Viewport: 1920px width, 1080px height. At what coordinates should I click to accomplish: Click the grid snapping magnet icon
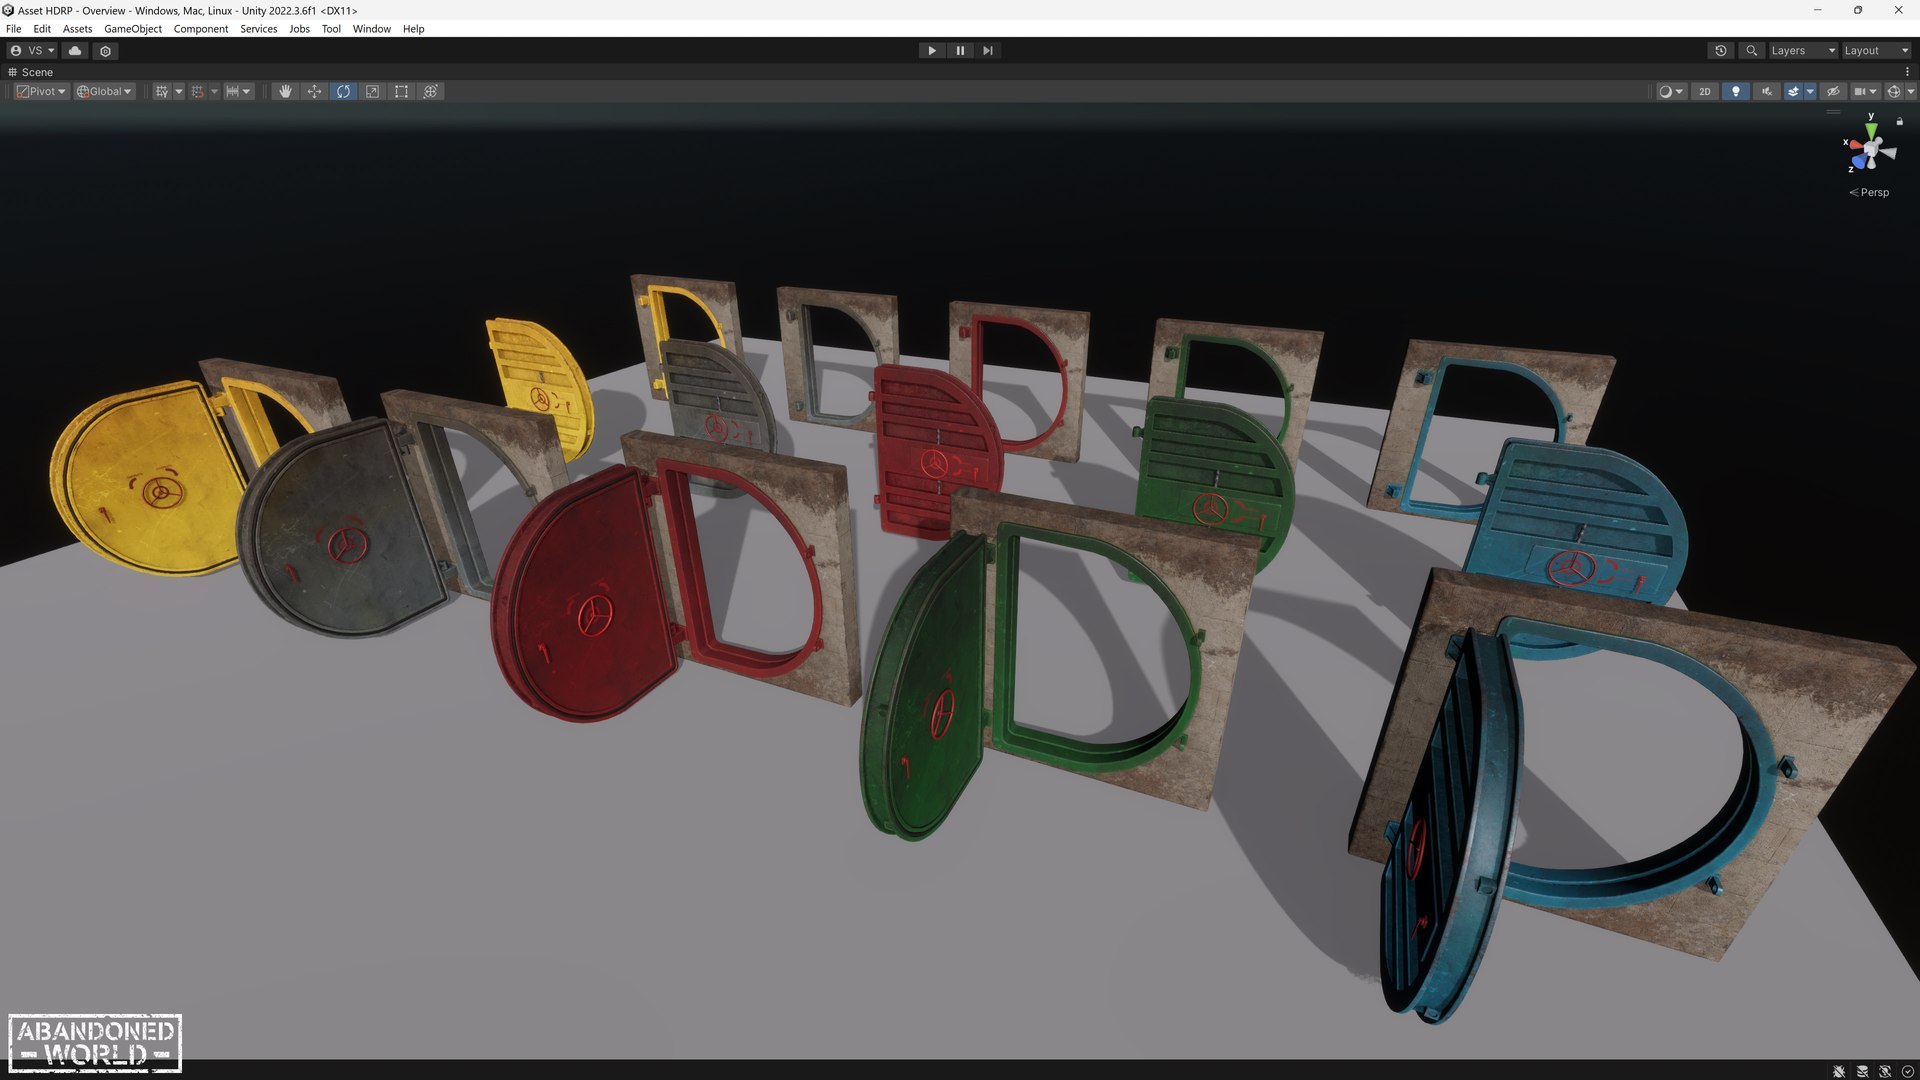198,91
